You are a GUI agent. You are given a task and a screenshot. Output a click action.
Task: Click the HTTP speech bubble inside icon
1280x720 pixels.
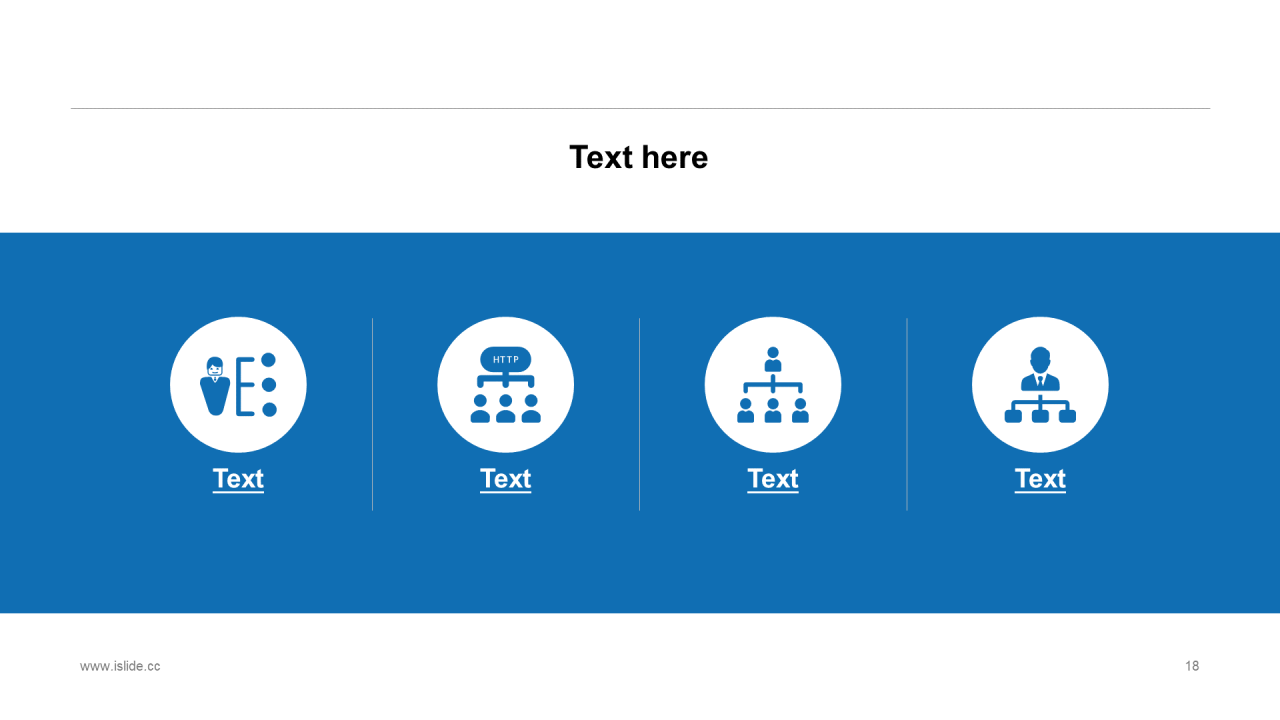coord(506,359)
